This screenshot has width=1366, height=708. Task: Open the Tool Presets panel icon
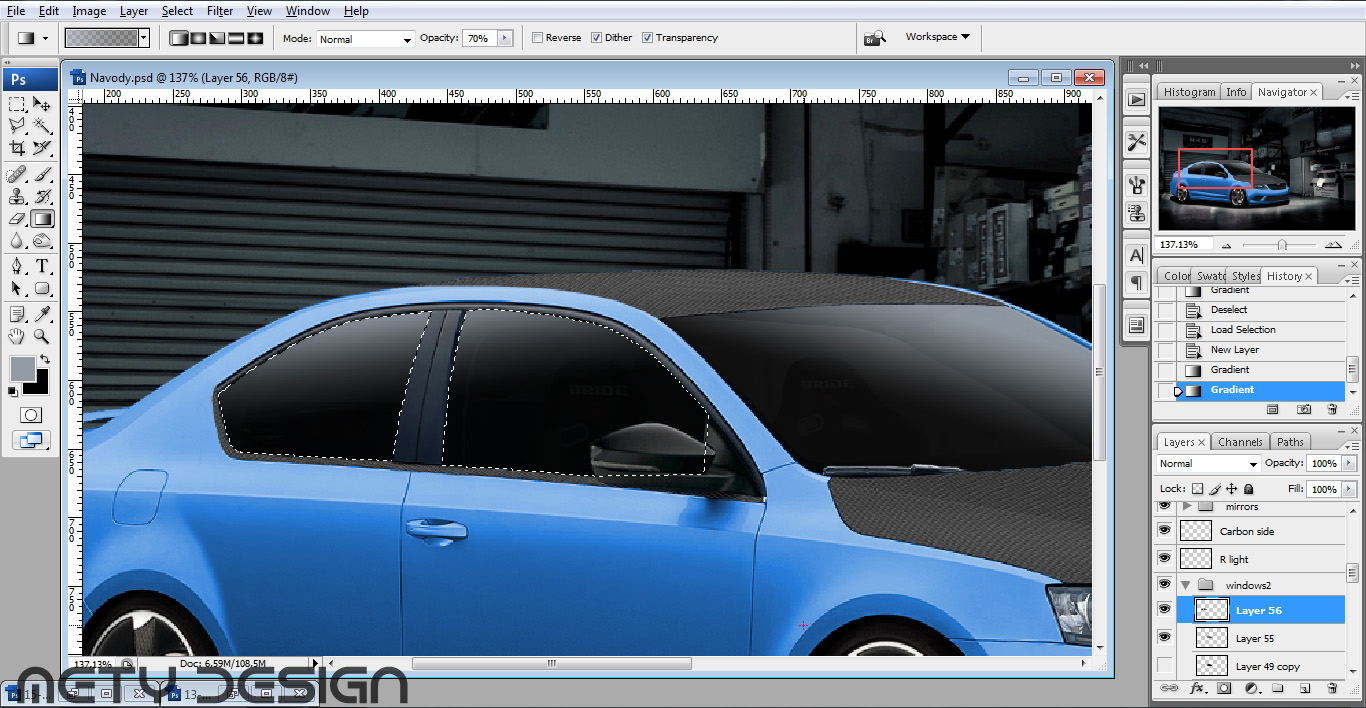coord(1136,142)
